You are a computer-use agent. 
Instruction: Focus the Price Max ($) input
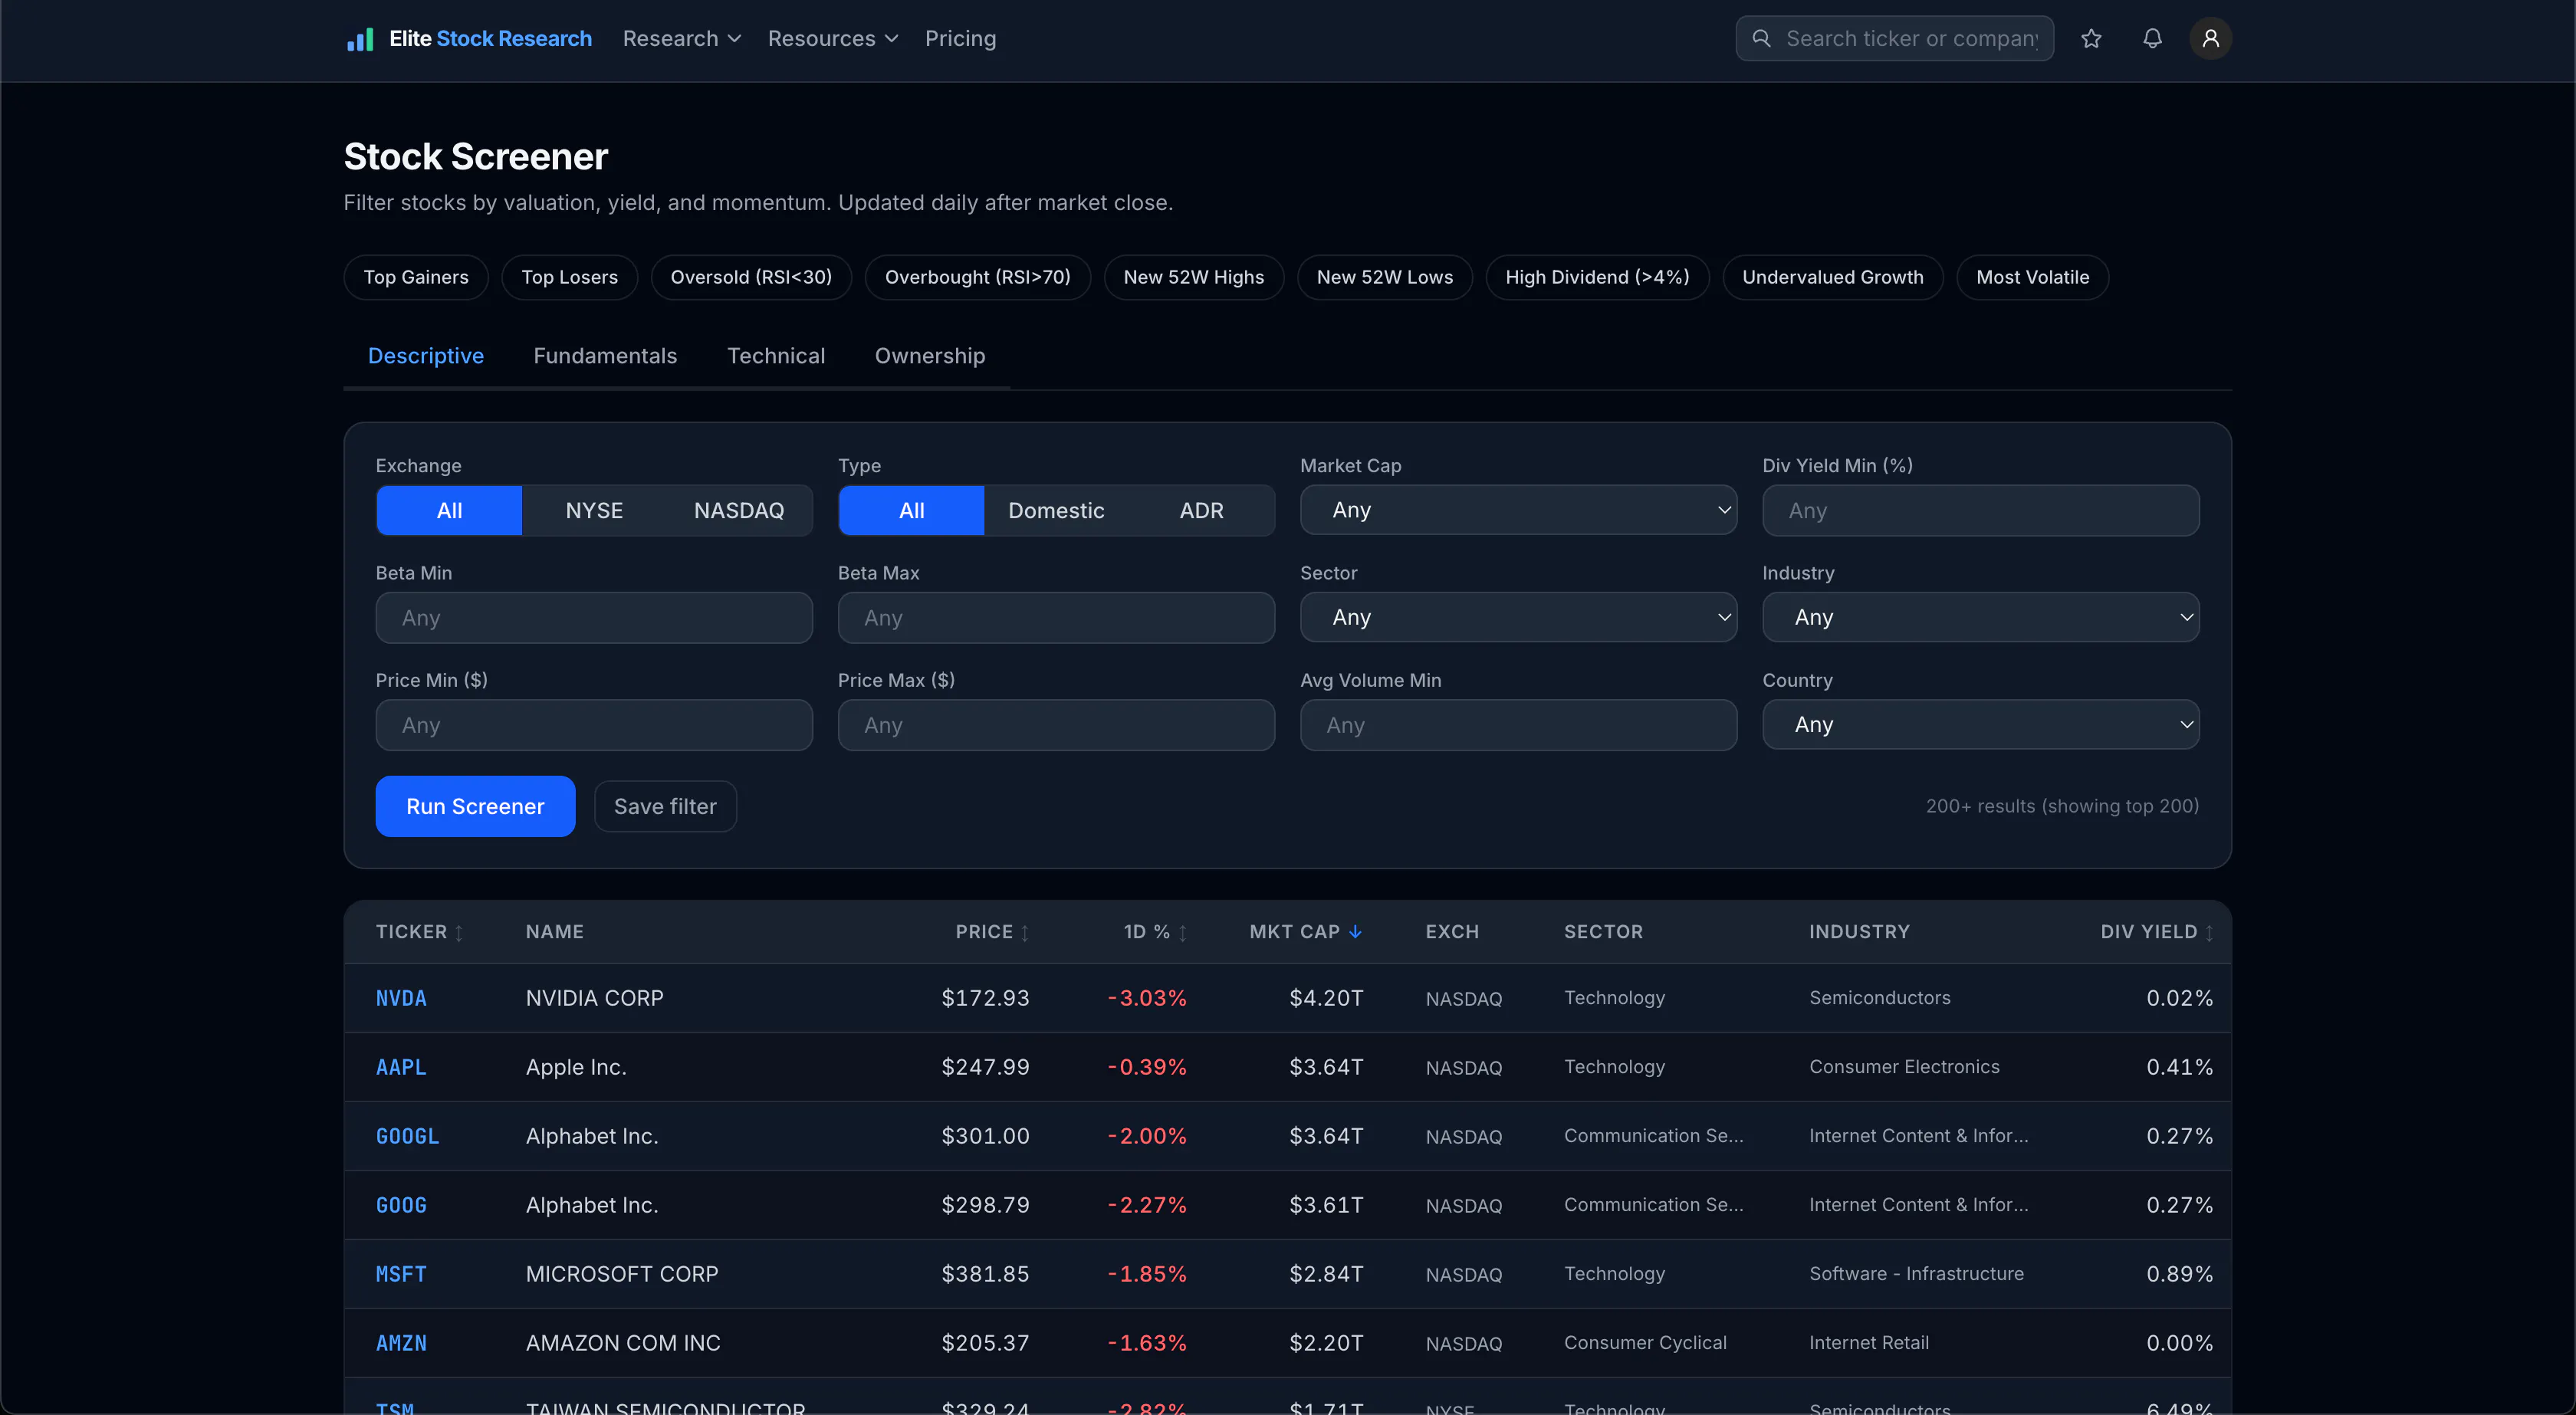click(1056, 724)
